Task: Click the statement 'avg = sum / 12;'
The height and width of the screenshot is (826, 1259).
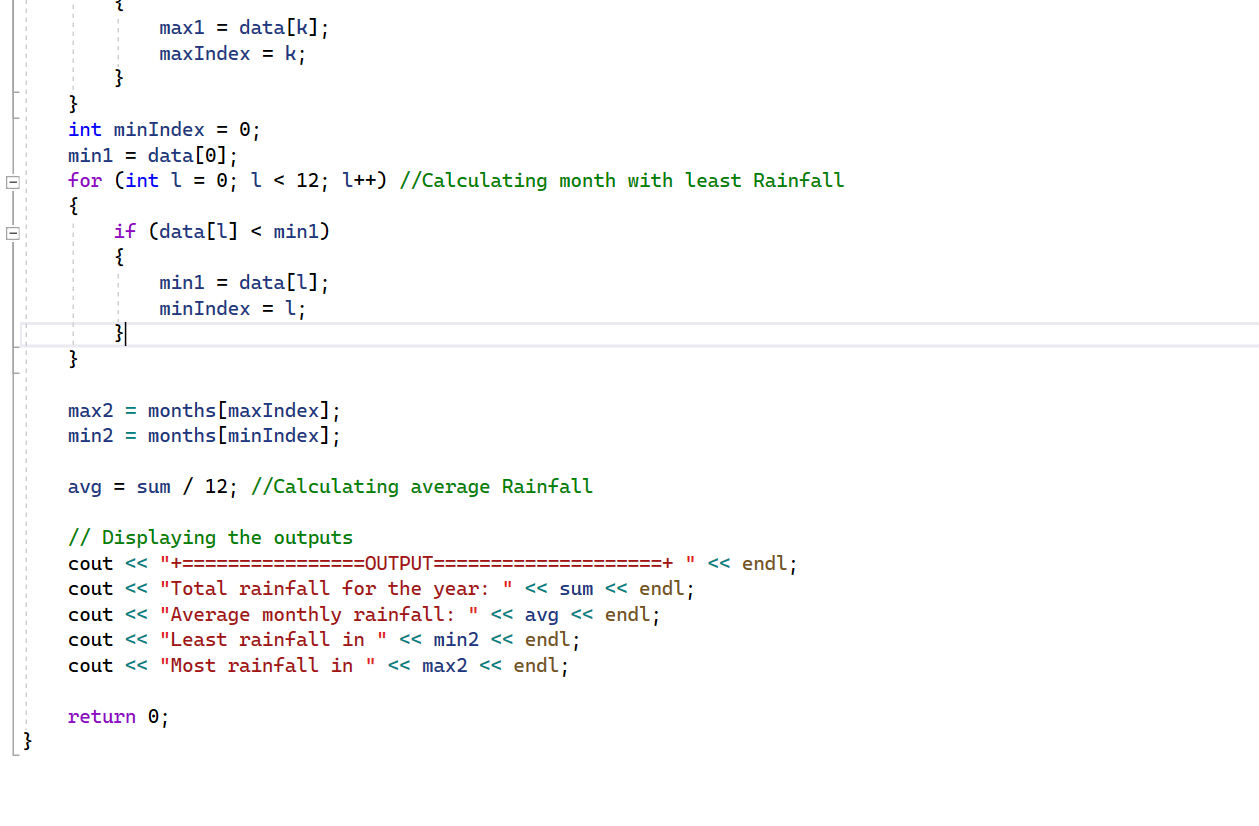Action: point(153,487)
